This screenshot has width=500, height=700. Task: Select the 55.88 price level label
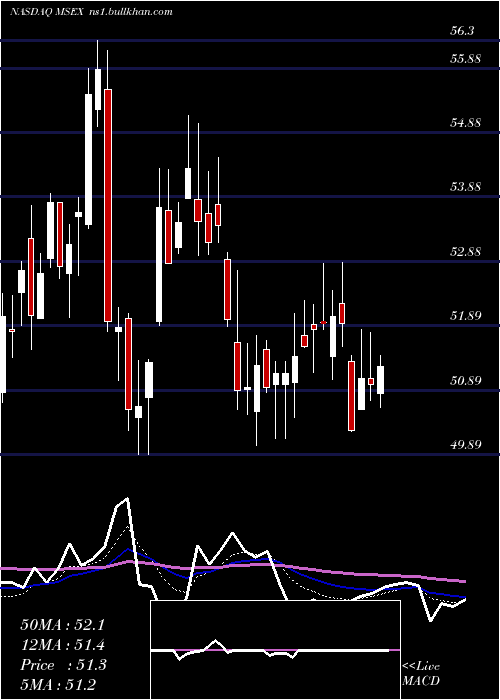click(466, 58)
